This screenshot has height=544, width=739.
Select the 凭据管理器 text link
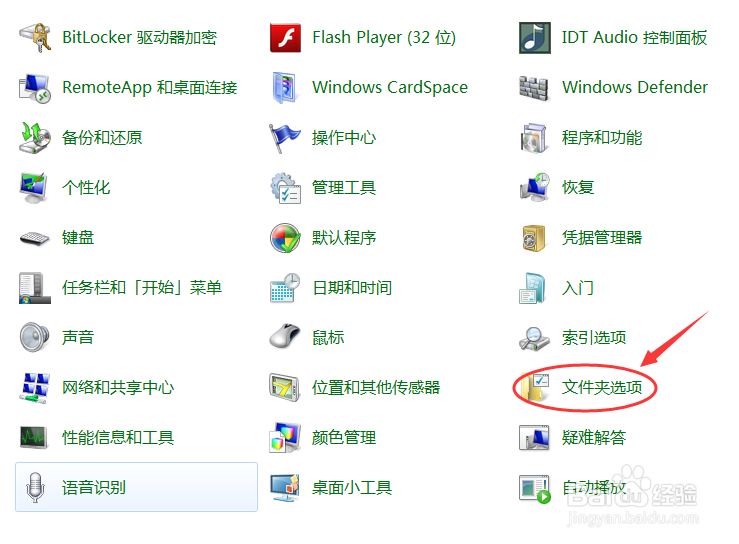click(x=602, y=238)
